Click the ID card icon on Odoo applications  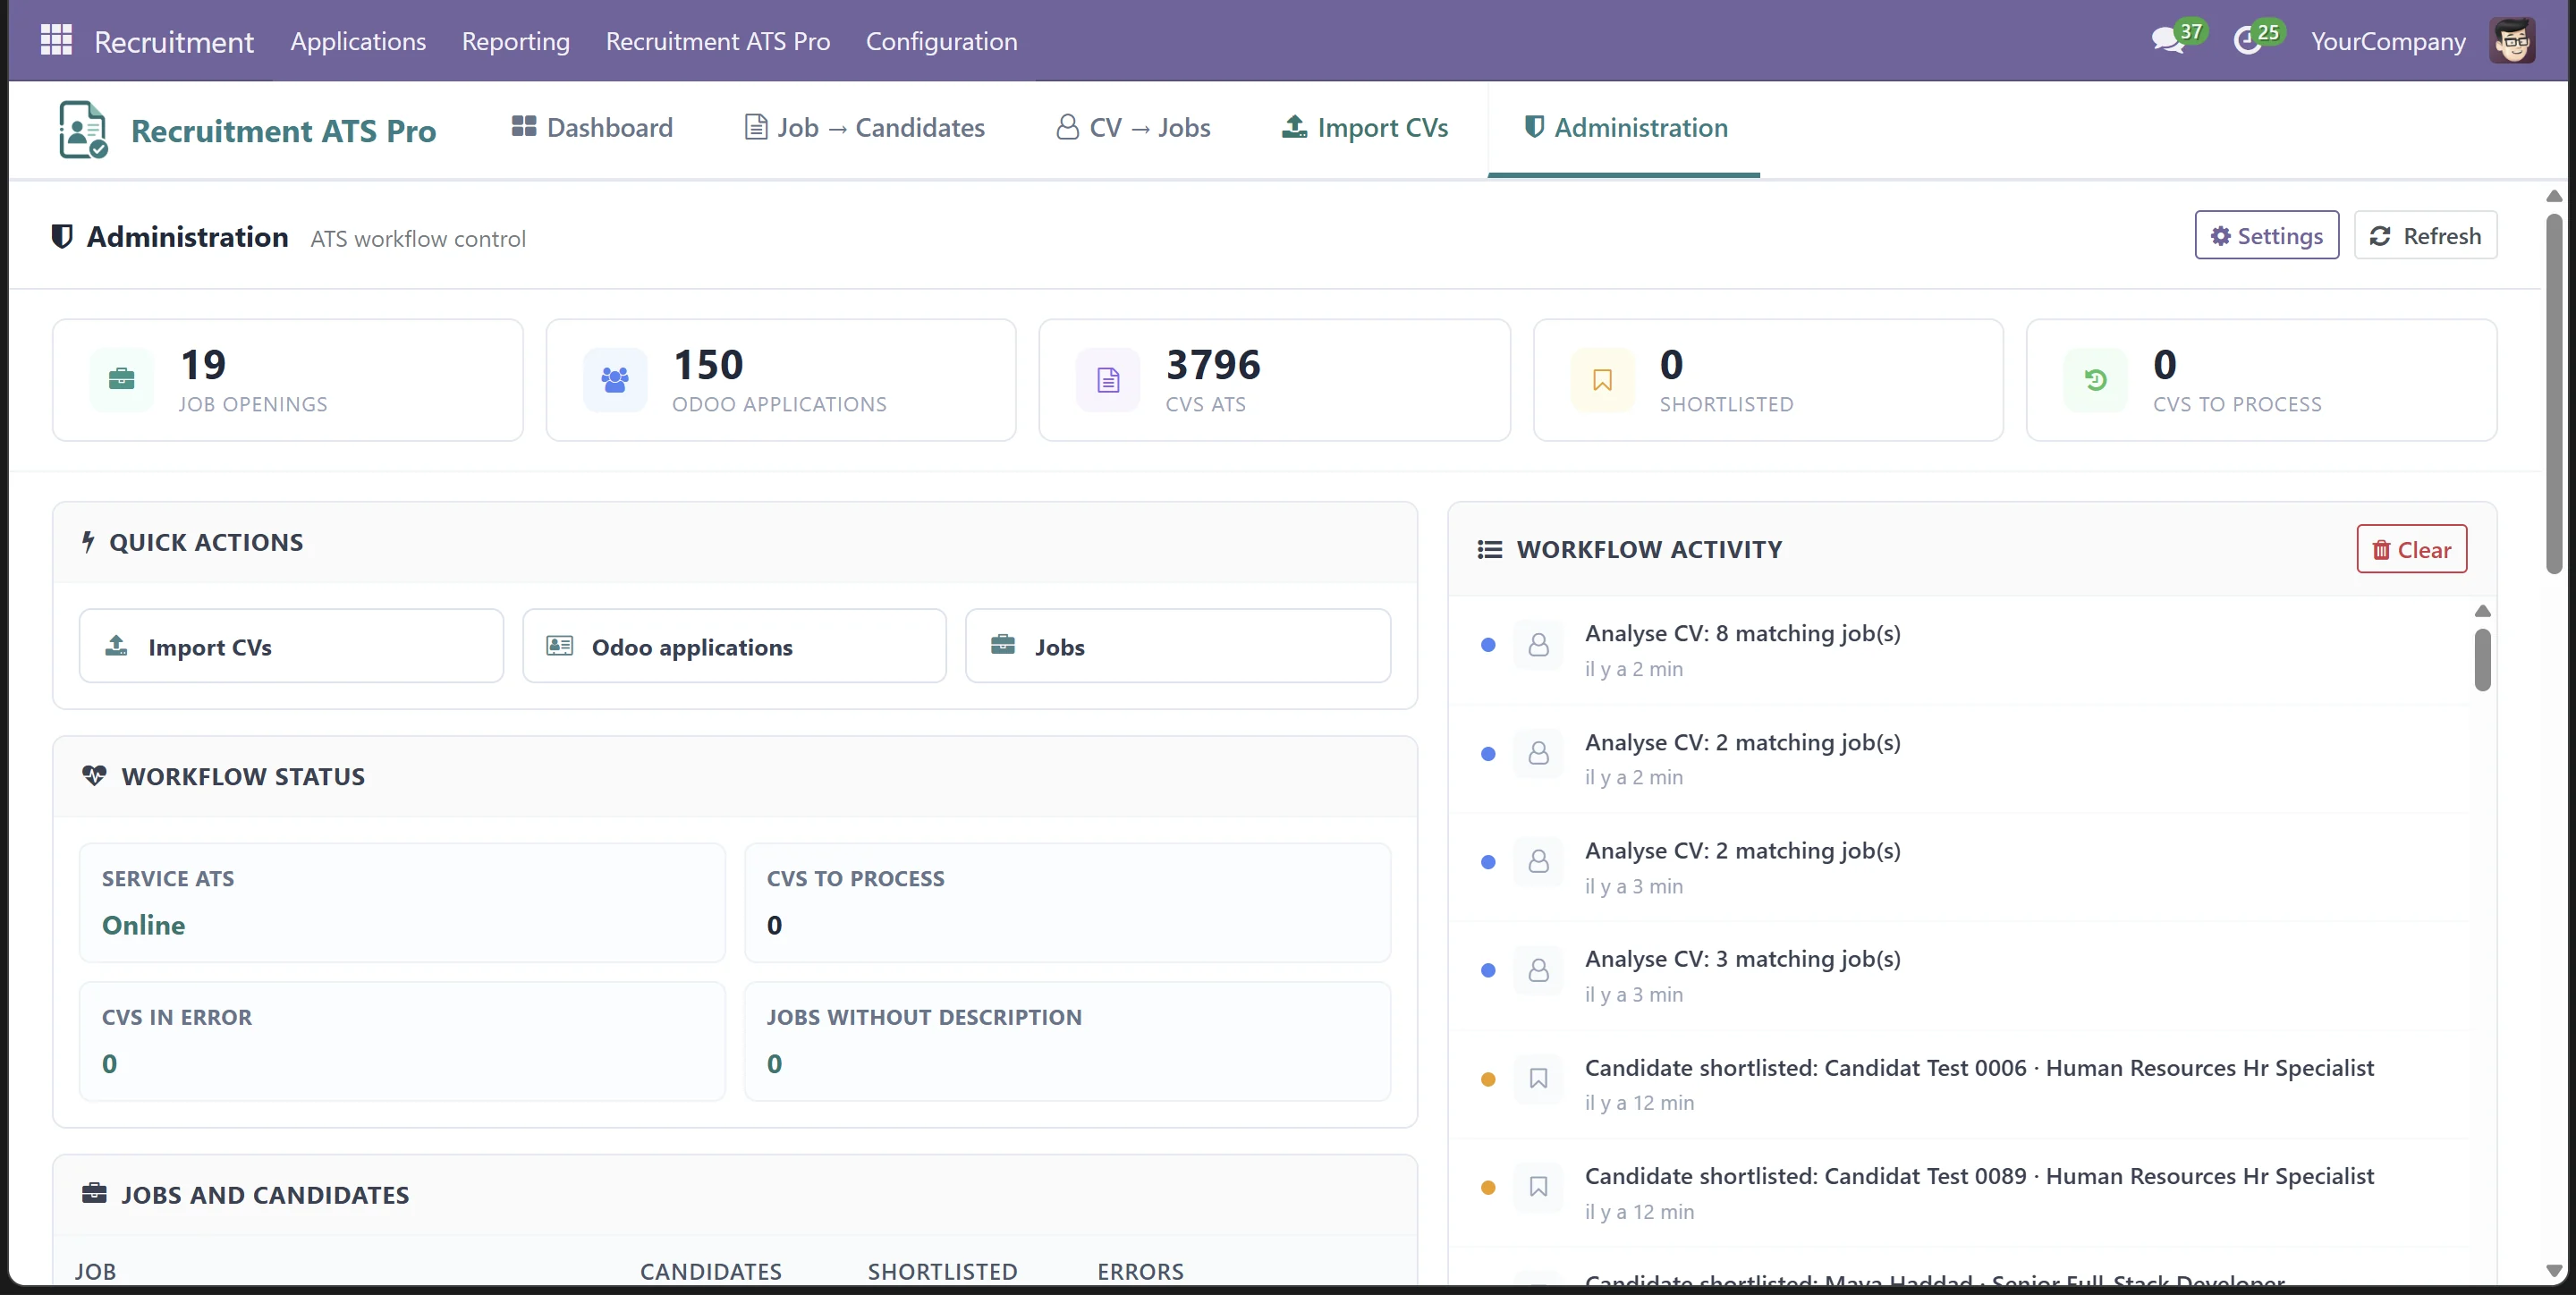(x=560, y=646)
